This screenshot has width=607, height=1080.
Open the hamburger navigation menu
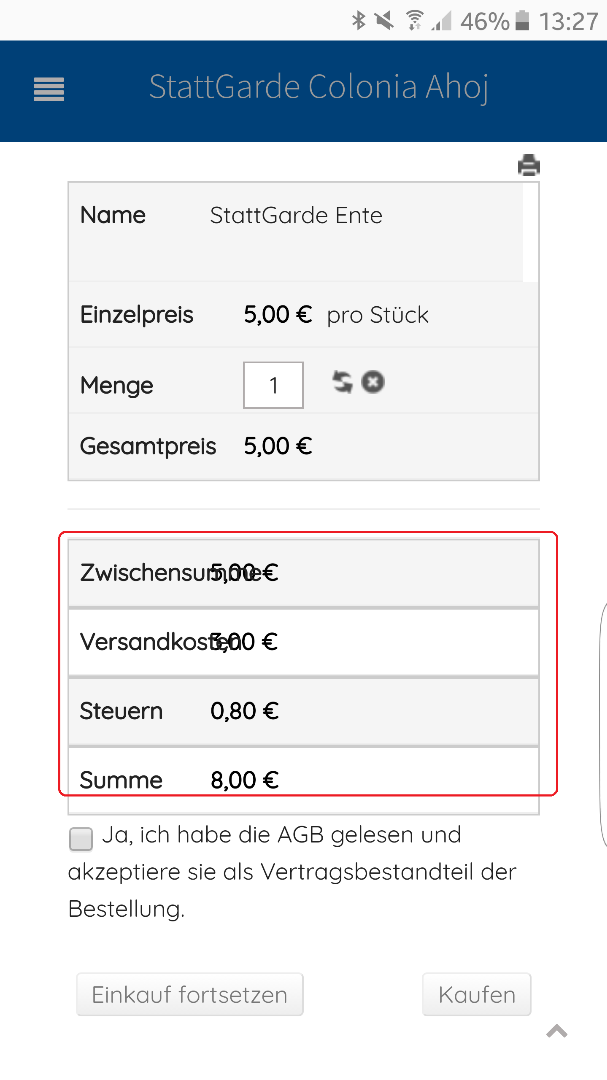tap(49, 90)
